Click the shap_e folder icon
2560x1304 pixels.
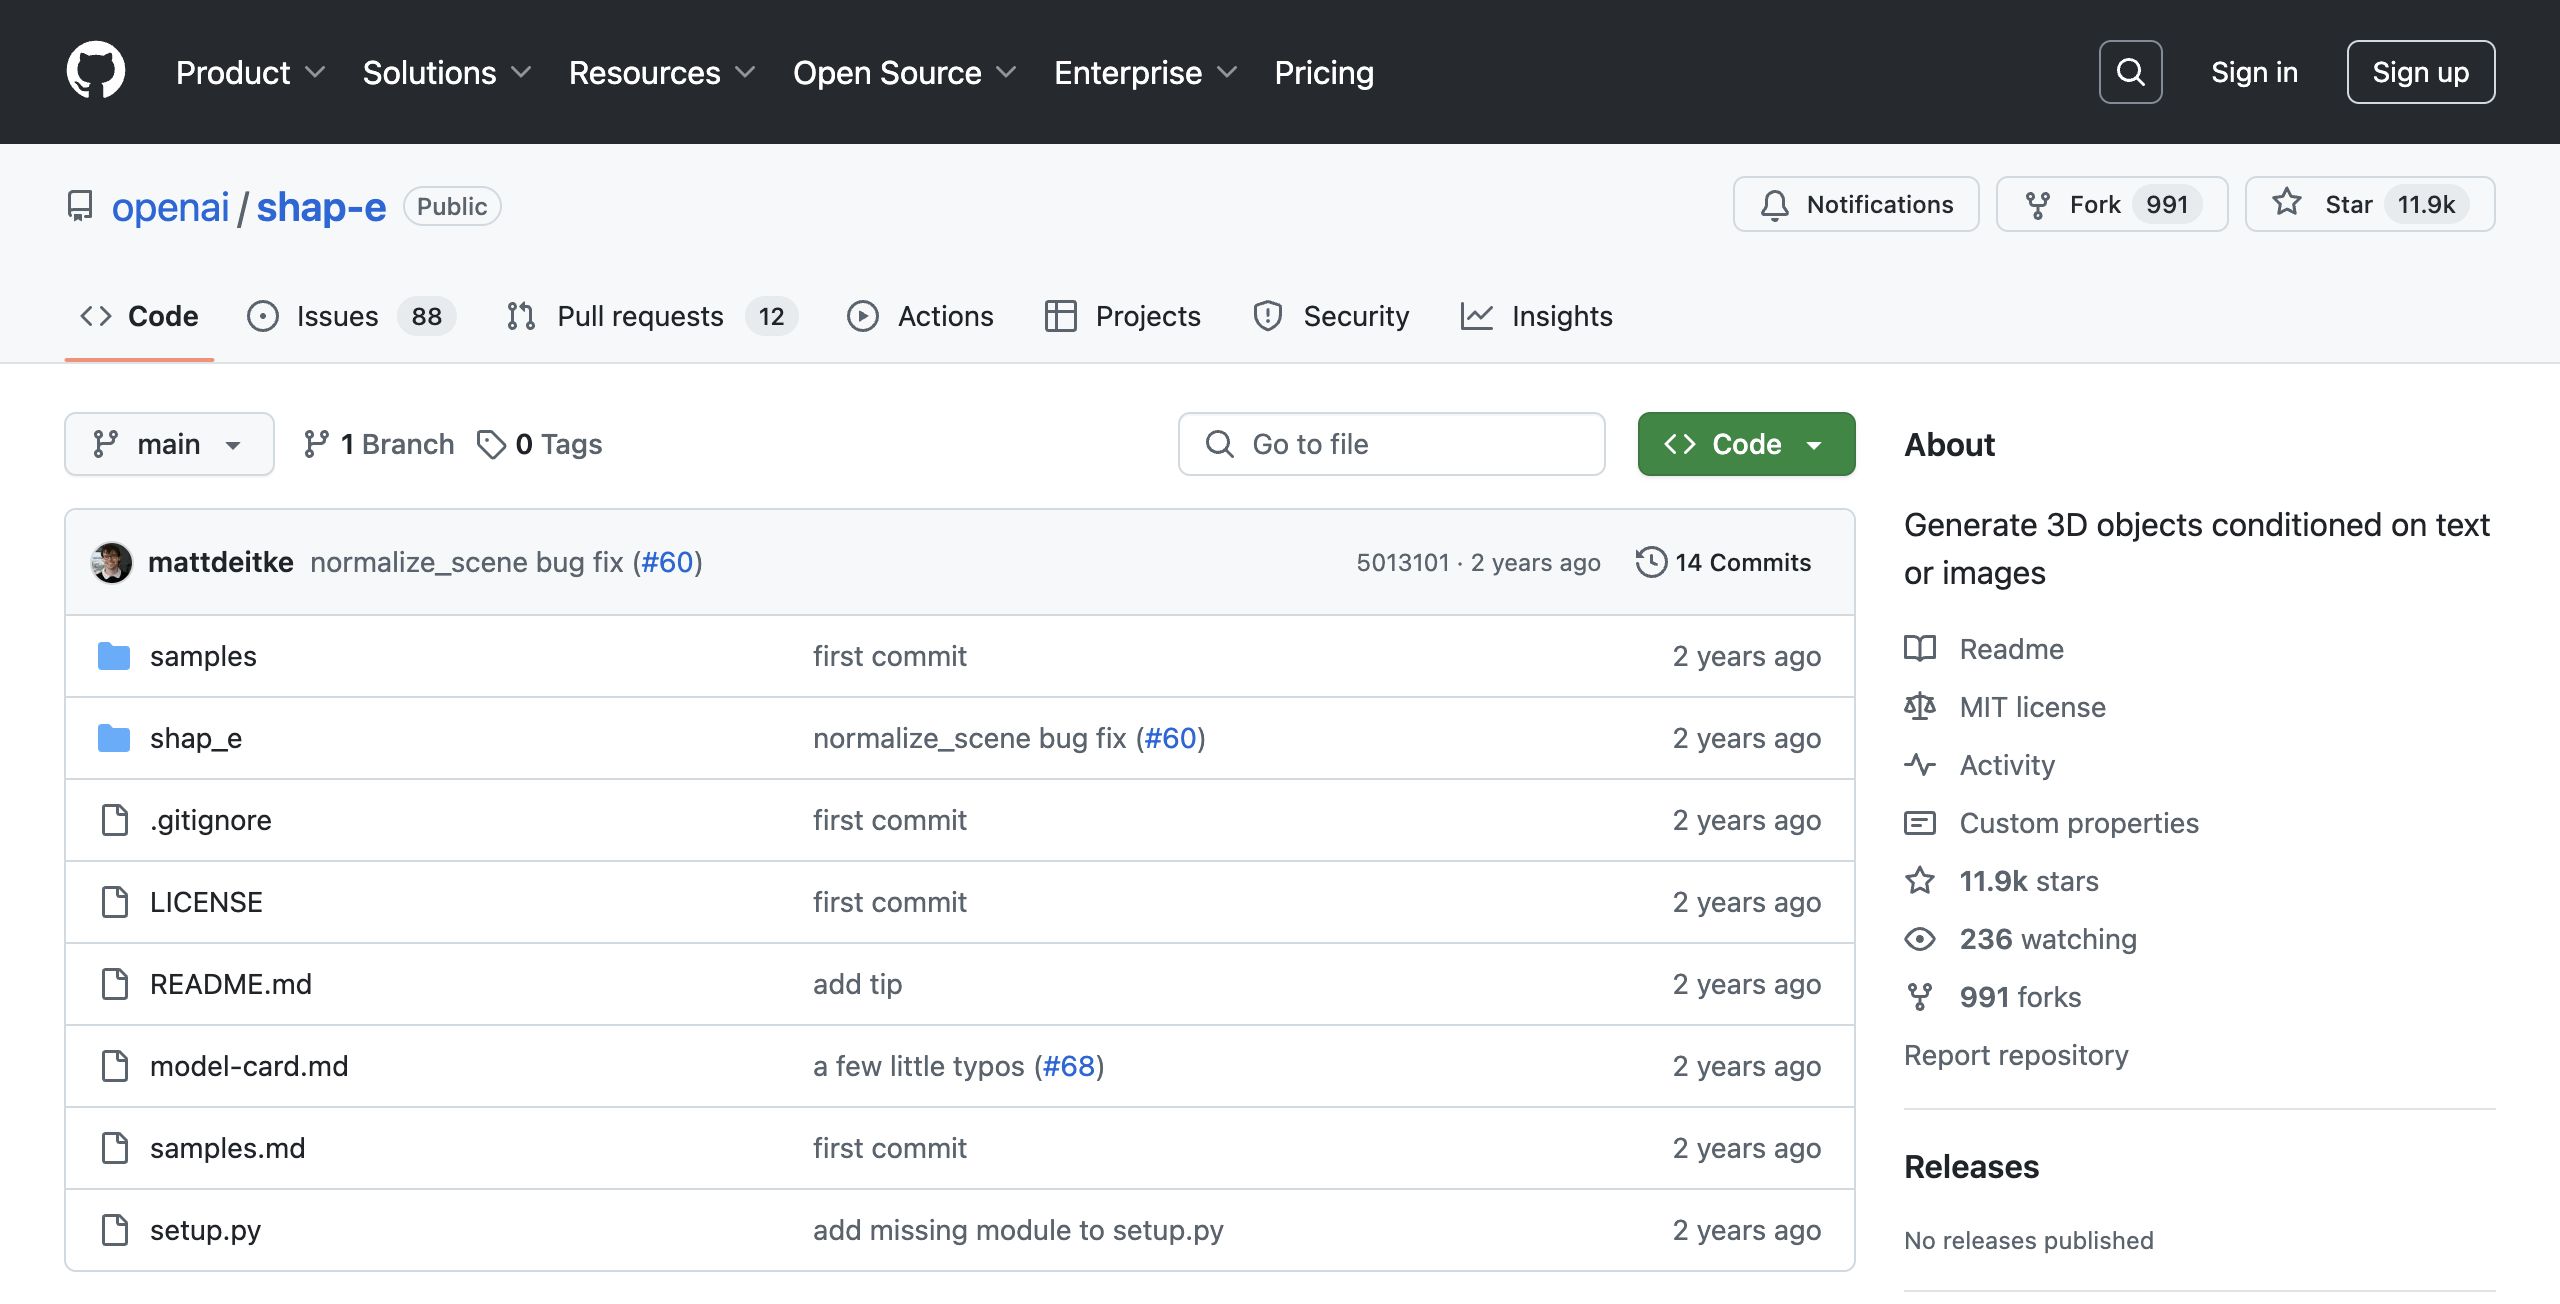(114, 738)
